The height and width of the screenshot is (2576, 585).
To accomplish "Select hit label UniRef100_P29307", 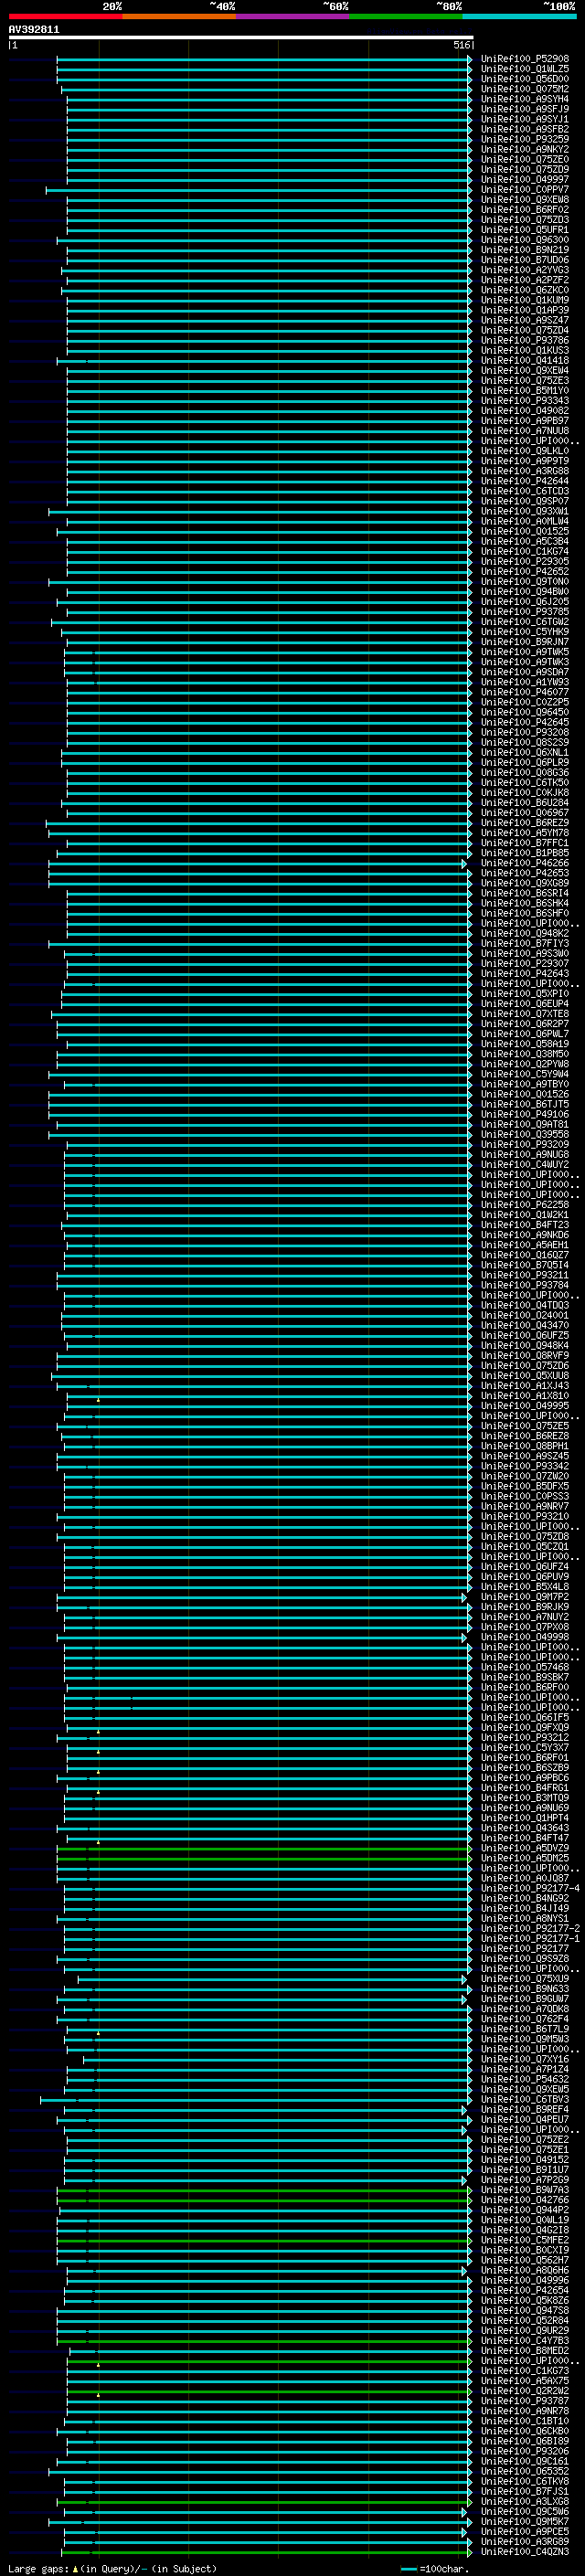I will [x=525, y=964].
